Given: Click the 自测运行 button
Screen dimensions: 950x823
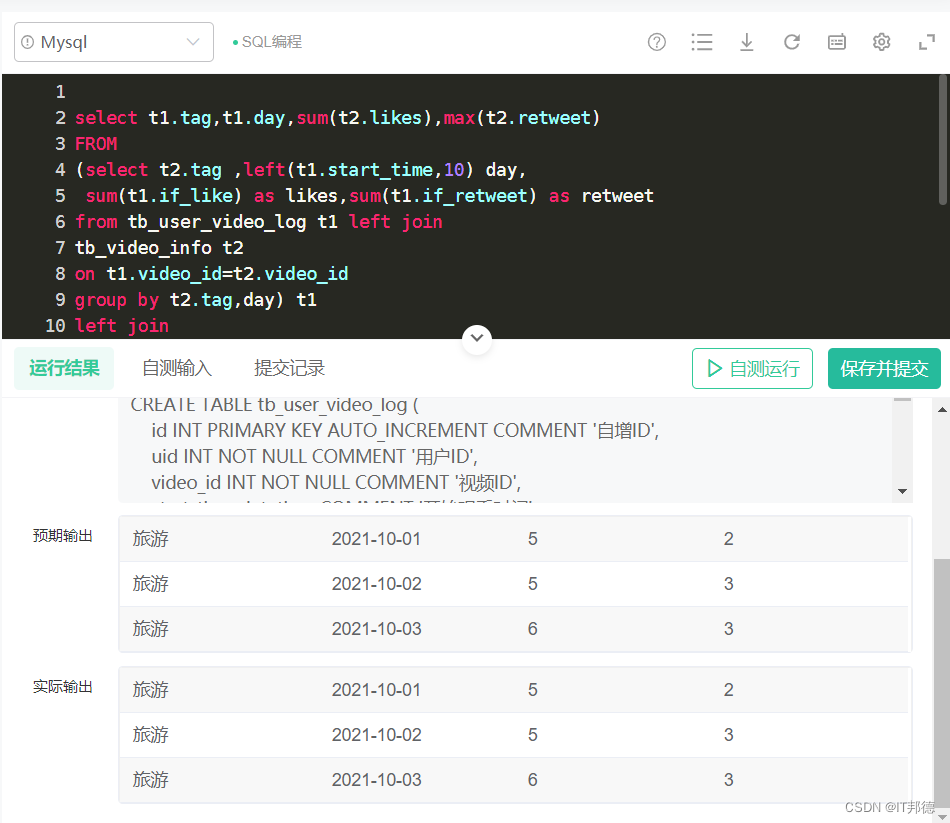Looking at the screenshot, I should pyautogui.click(x=752, y=368).
